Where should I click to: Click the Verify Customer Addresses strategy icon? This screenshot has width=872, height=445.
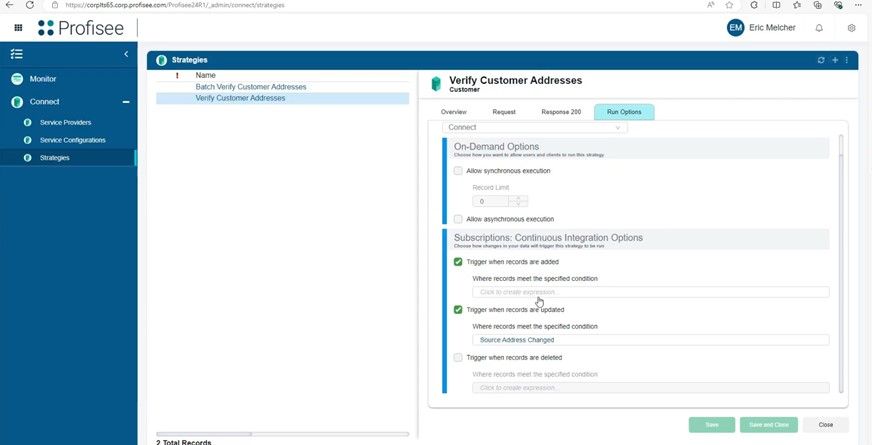click(x=436, y=84)
